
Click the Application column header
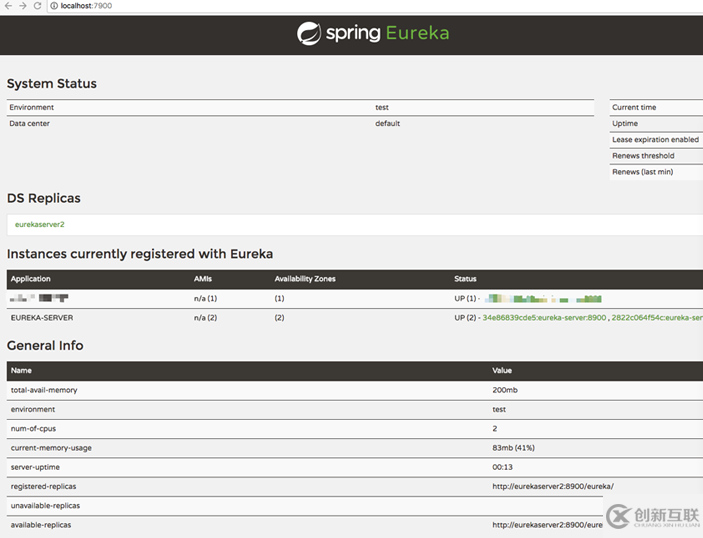[x=31, y=279]
